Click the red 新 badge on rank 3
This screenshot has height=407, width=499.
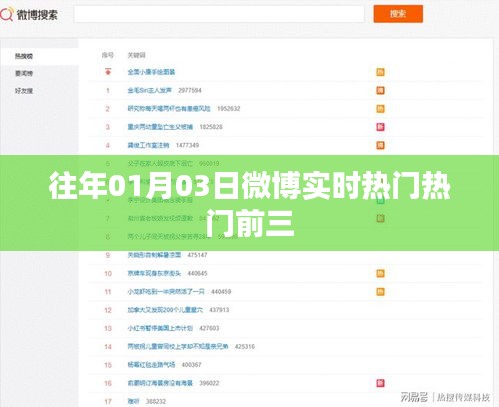[x=380, y=127]
